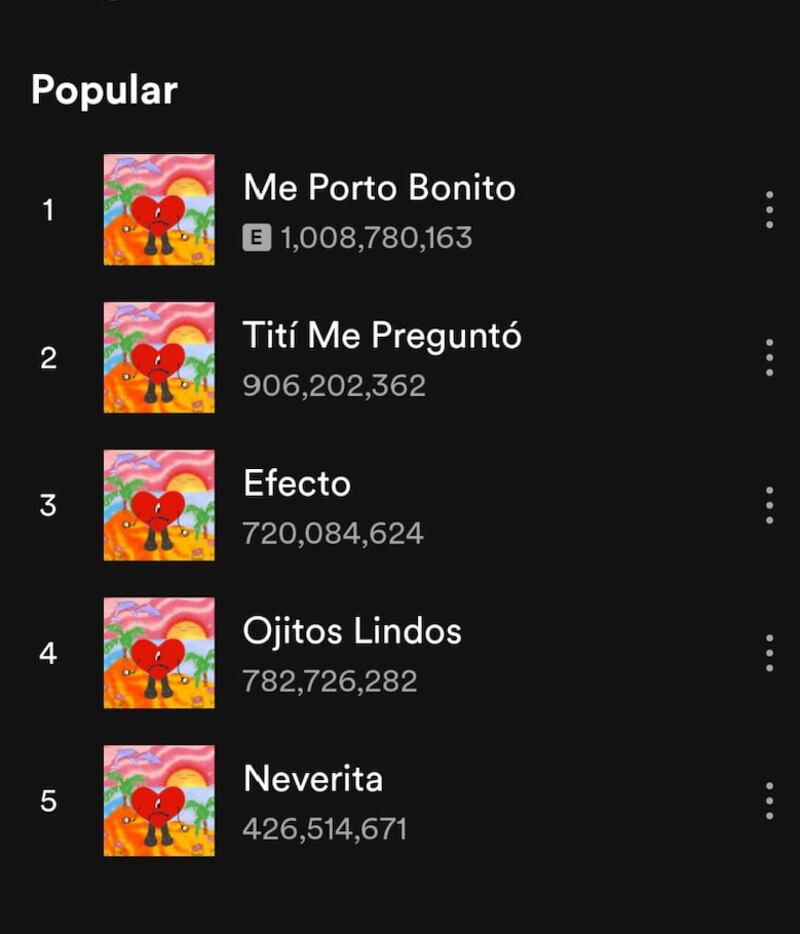Tap album cover of Tití Me Preguntó
Screen dimensions: 800x934
pyautogui.click(x=159, y=357)
